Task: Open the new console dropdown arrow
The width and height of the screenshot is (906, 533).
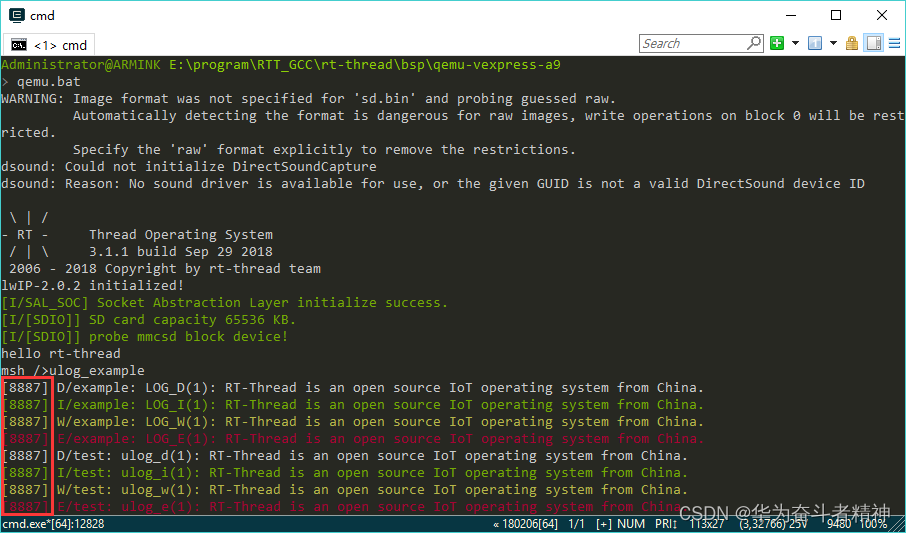Action: (x=795, y=43)
